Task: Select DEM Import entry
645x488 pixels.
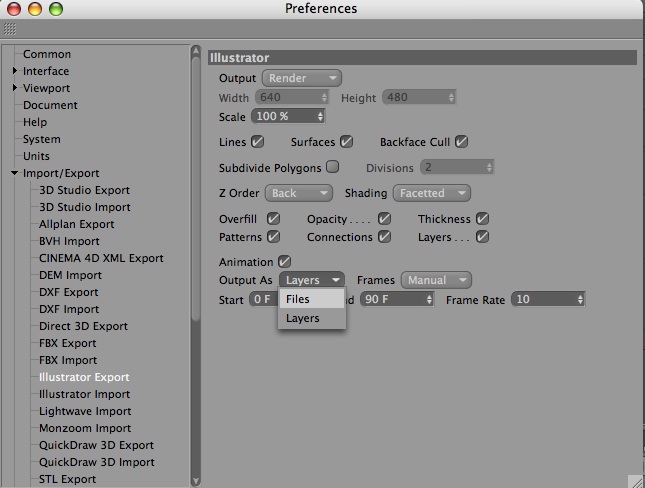Action: tap(70, 275)
